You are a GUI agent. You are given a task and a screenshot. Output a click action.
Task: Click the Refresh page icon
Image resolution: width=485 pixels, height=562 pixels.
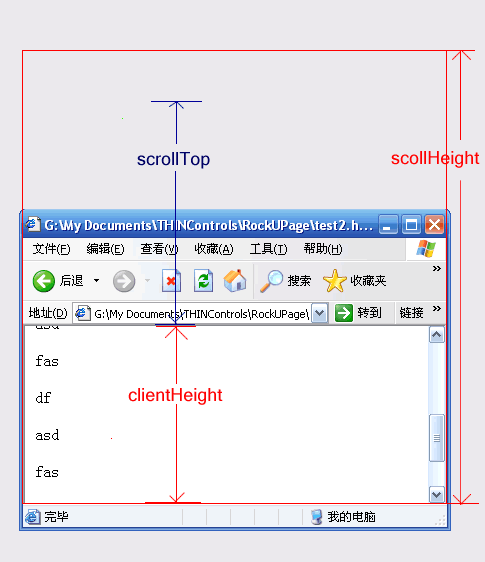[x=204, y=281]
